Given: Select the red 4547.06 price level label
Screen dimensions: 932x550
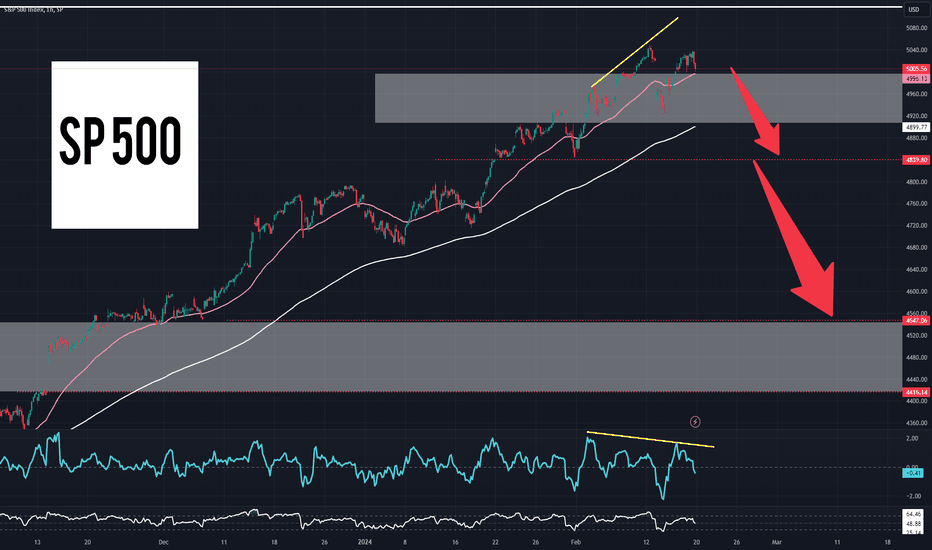Looking at the screenshot, I should point(916,320).
